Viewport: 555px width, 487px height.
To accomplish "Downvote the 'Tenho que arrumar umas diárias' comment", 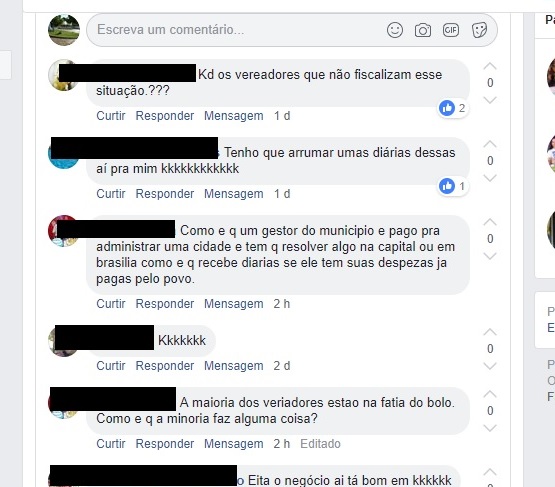I will [x=490, y=178].
